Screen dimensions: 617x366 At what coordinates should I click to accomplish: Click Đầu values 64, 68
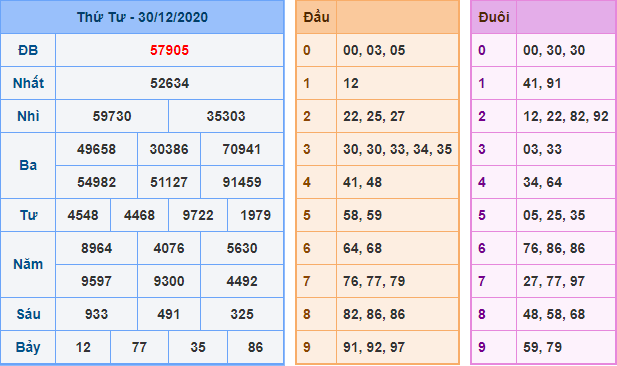[362, 249]
